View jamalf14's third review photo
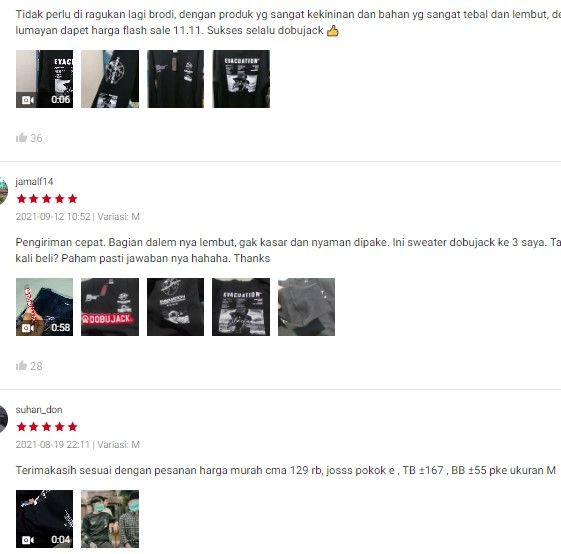The width and height of the screenshot is (561, 554). click(175, 307)
